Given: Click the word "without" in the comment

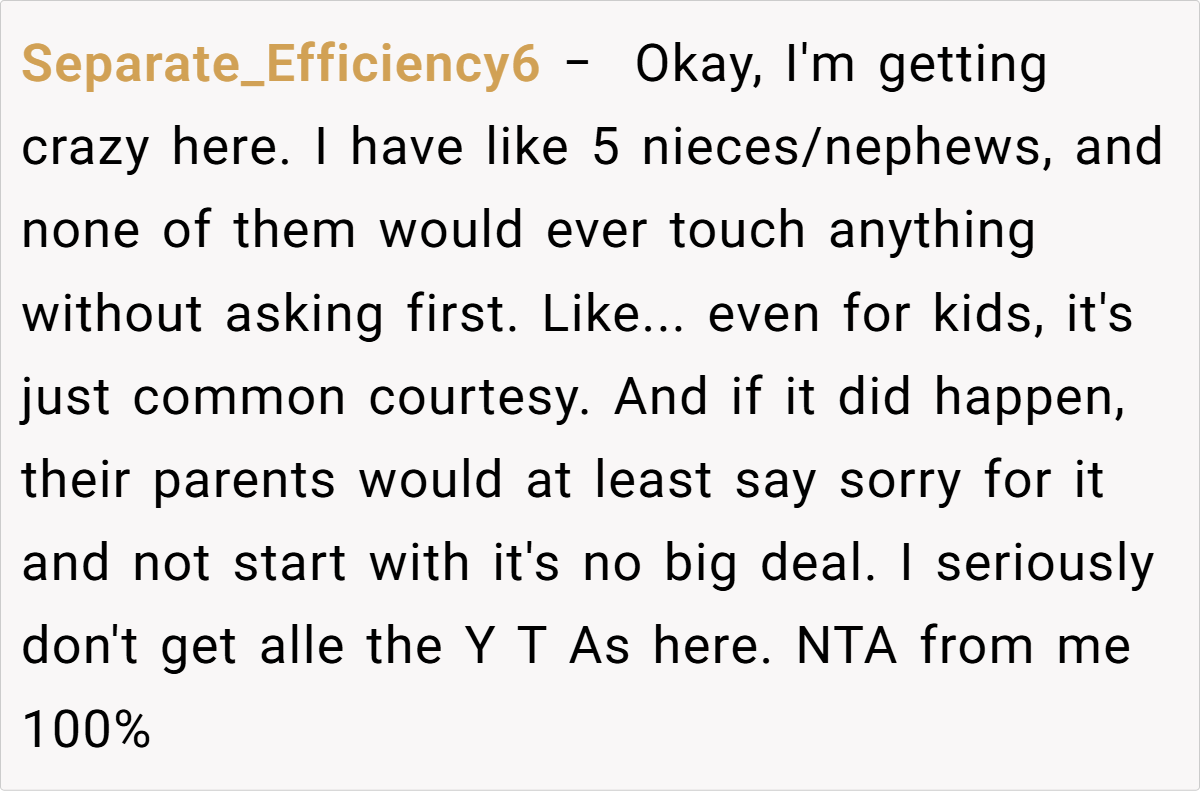Looking at the screenshot, I should pos(112,315).
